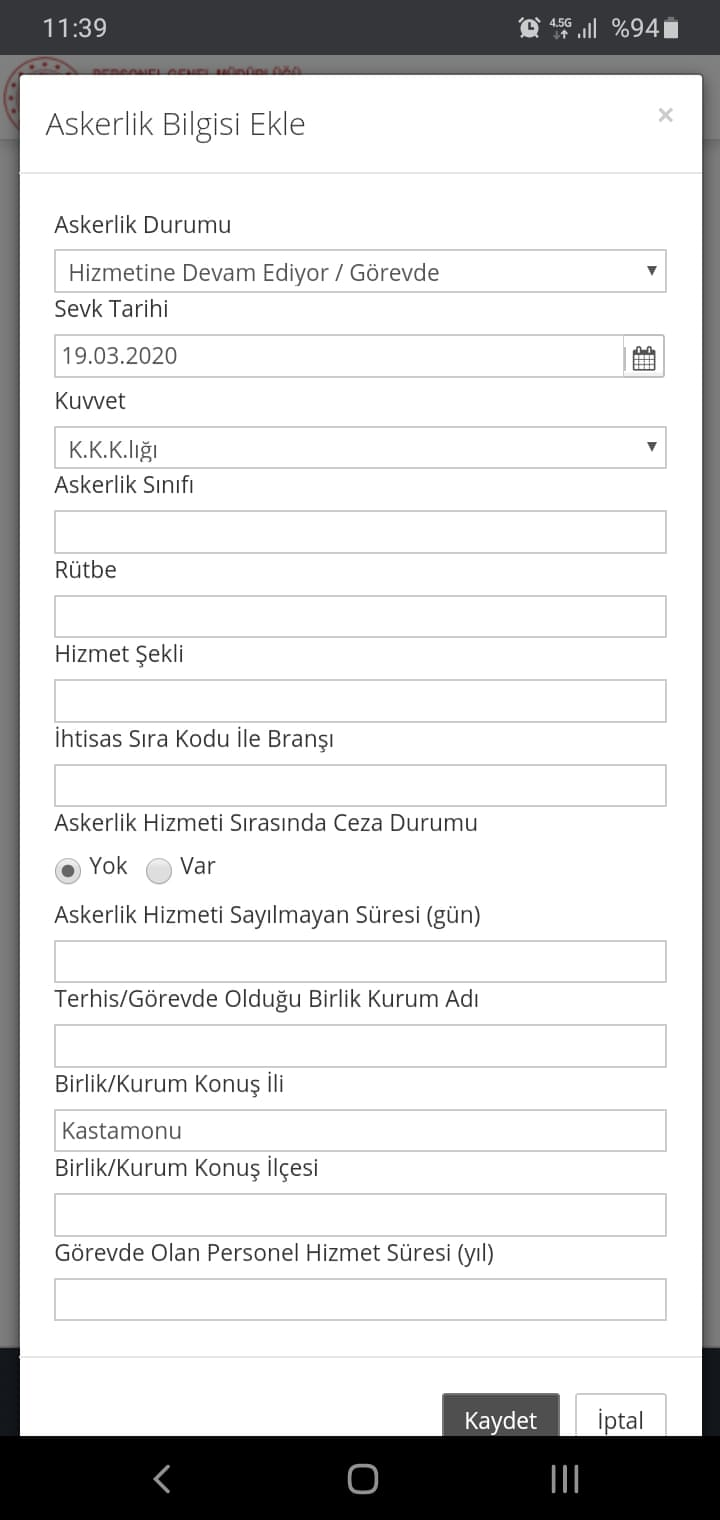Tap the battery icon in status bar
The width and height of the screenshot is (720, 1520).
(671, 28)
